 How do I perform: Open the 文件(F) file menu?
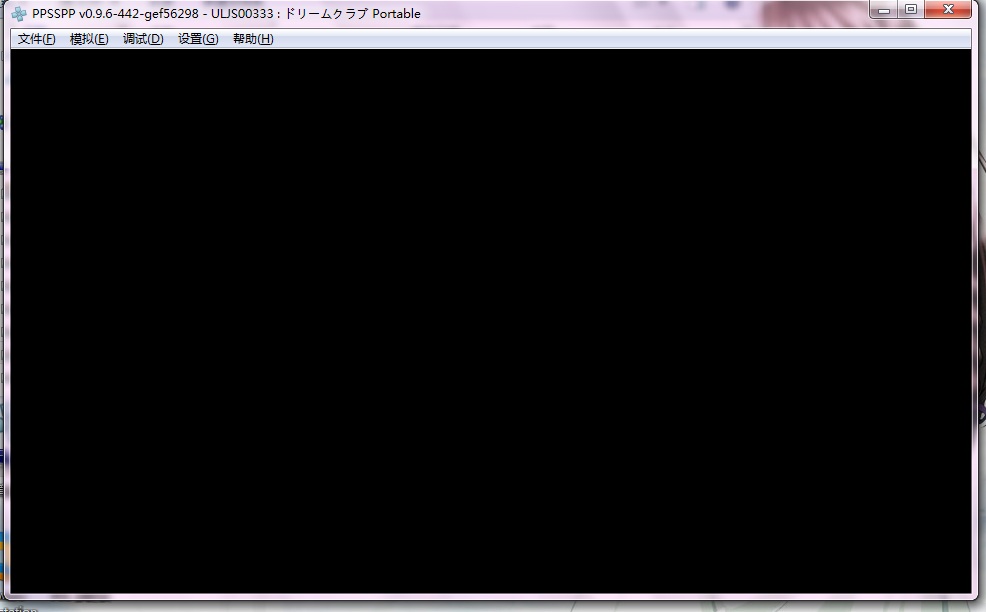[37, 39]
